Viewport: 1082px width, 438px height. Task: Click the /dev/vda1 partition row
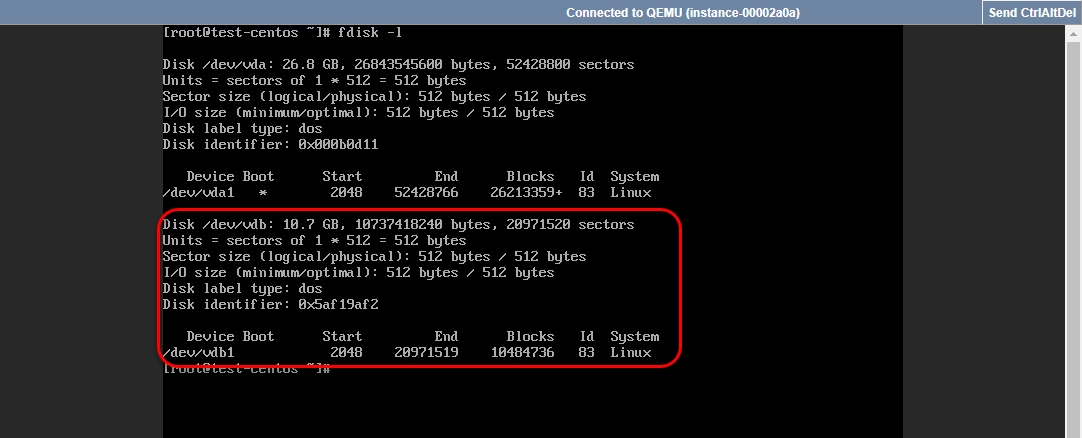pos(407,192)
